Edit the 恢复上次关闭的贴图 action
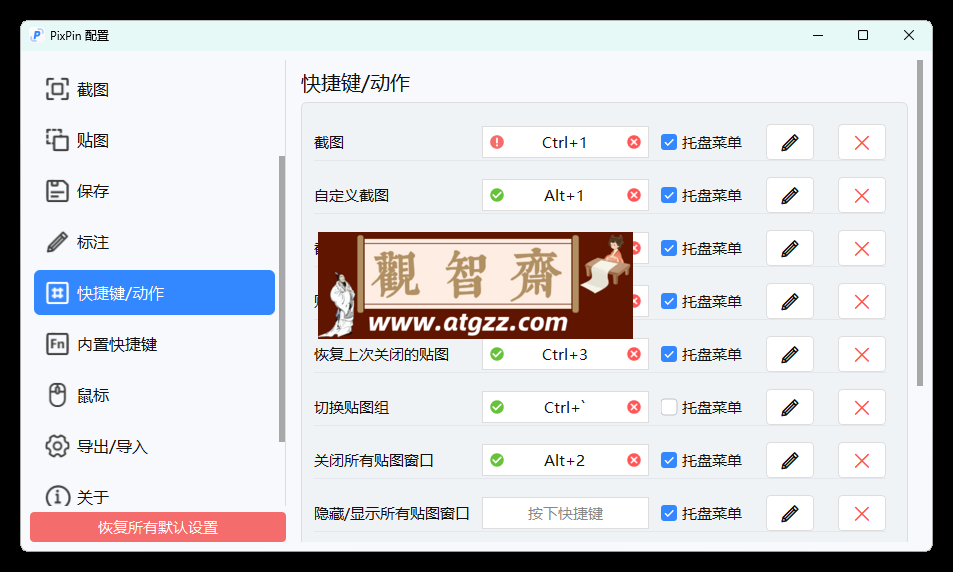 pos(790,354)
